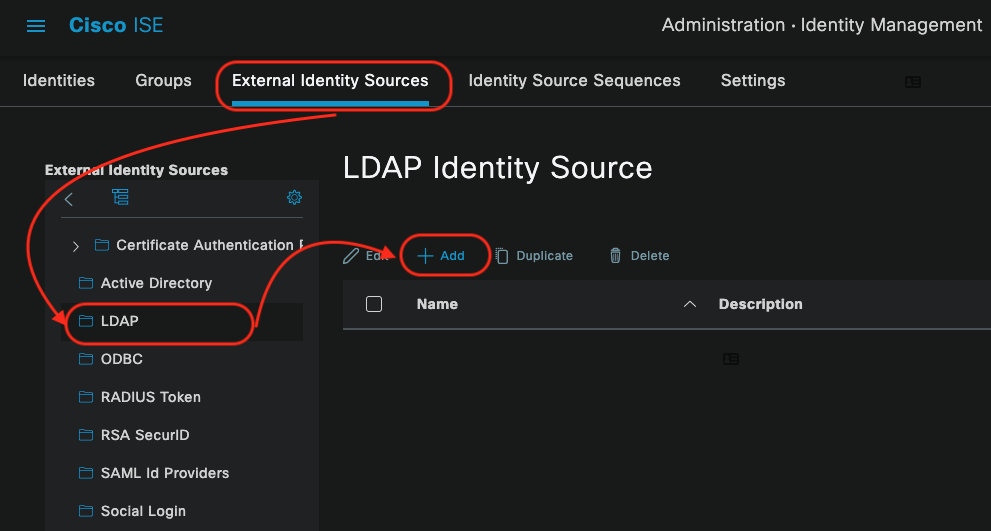Screen dimensions: 991x531
Task: Click the Description column header
Action: point(760,304)
